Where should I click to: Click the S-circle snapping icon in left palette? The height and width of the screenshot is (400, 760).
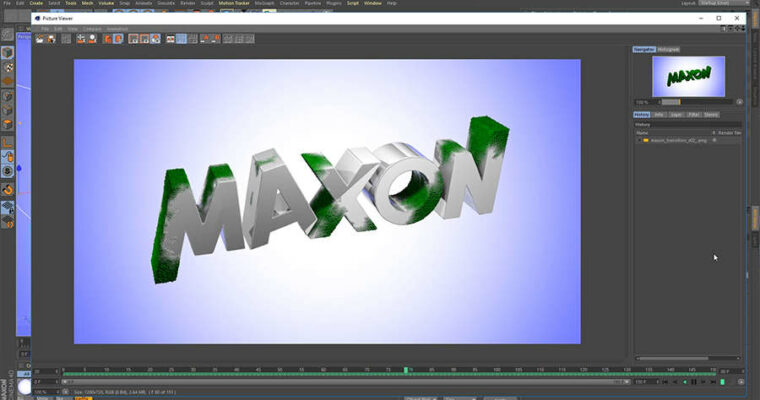coord(7,171)
